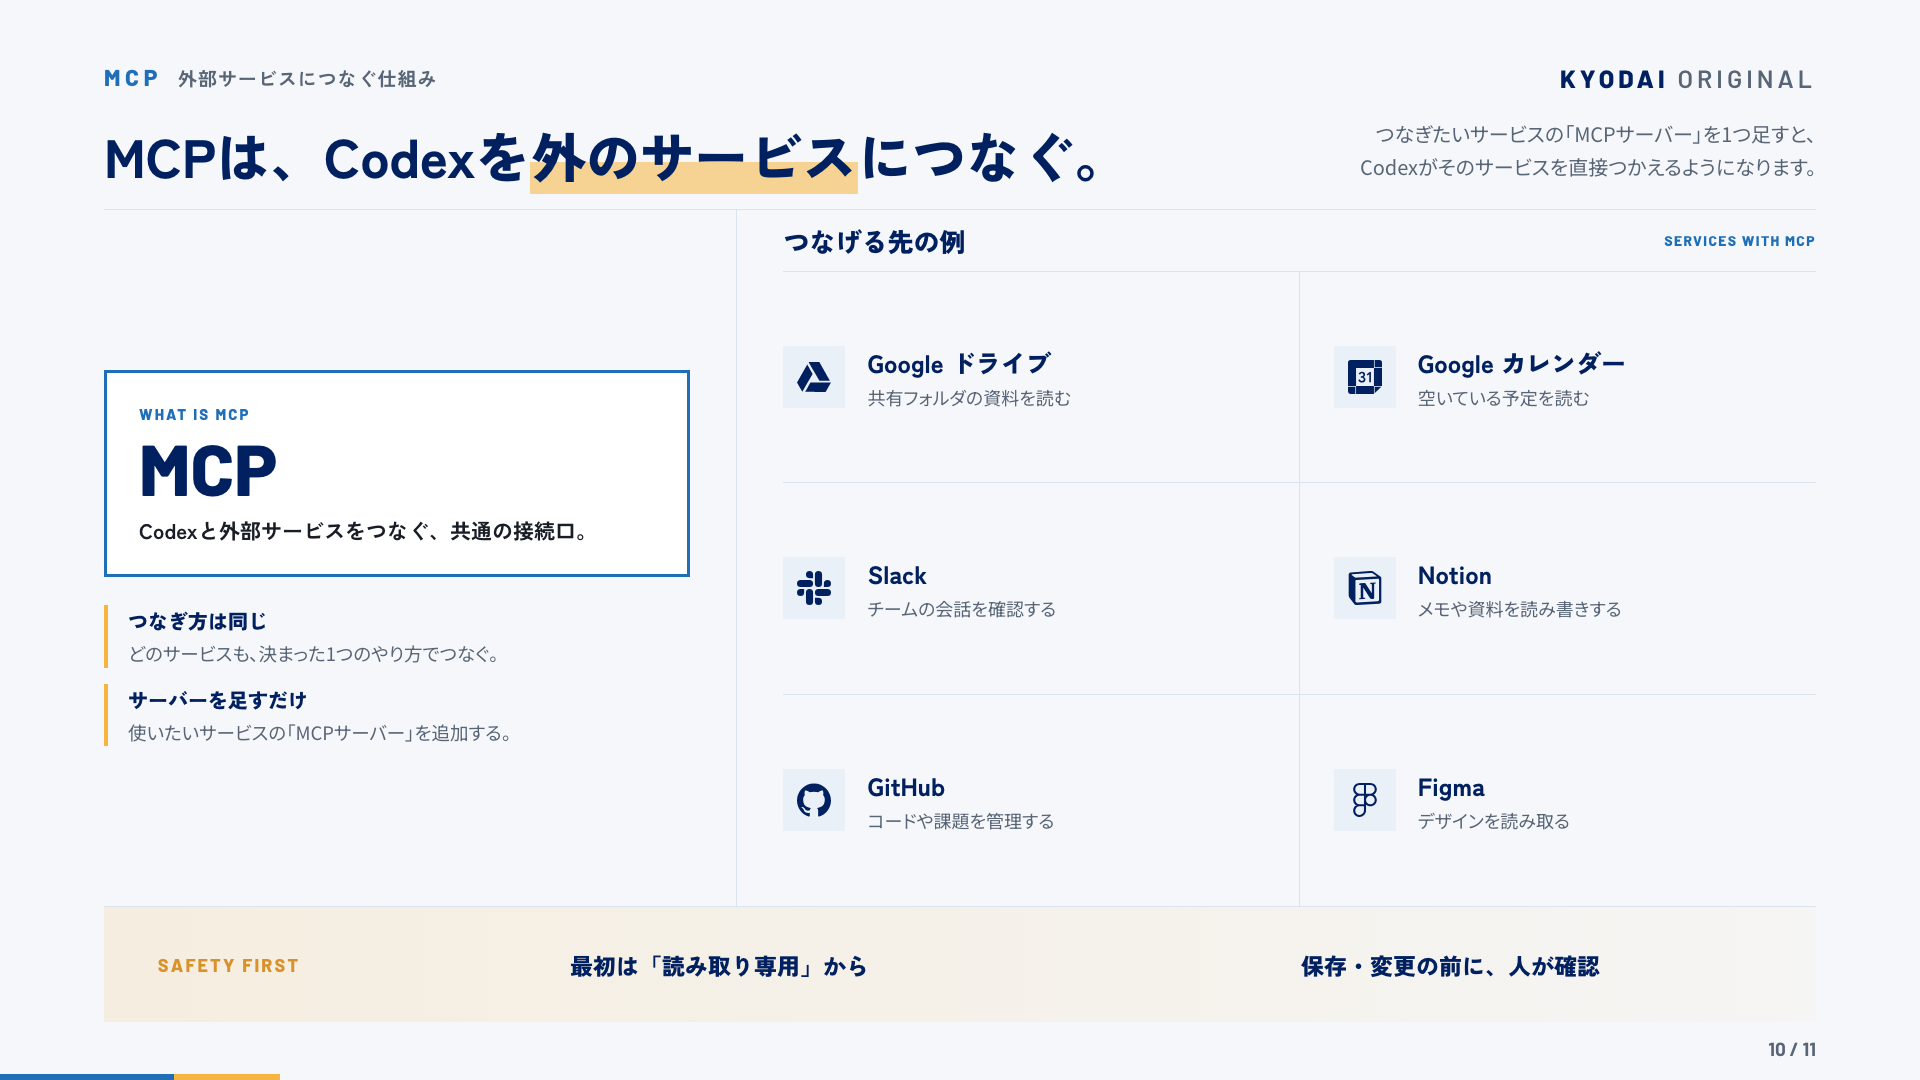
Task: Click the Figma logo icon
Action: (x=1365, y=800)
